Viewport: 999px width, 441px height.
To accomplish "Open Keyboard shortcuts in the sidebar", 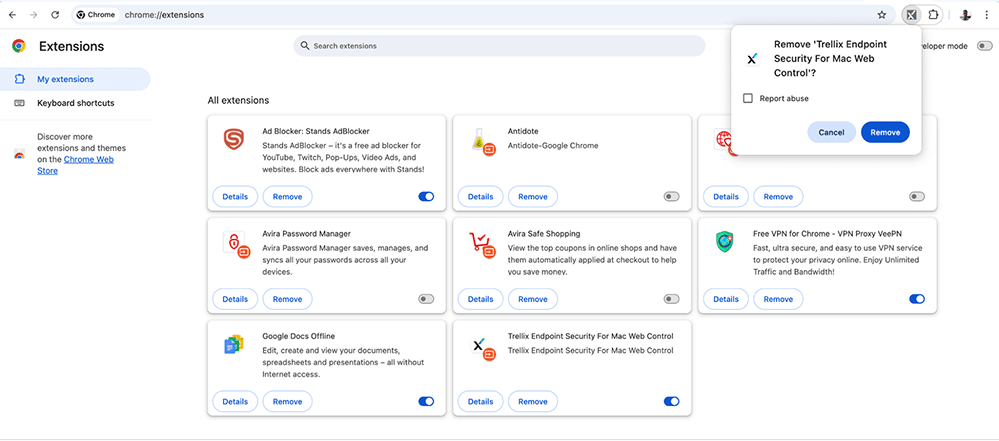I will click(x=75, y=103).
